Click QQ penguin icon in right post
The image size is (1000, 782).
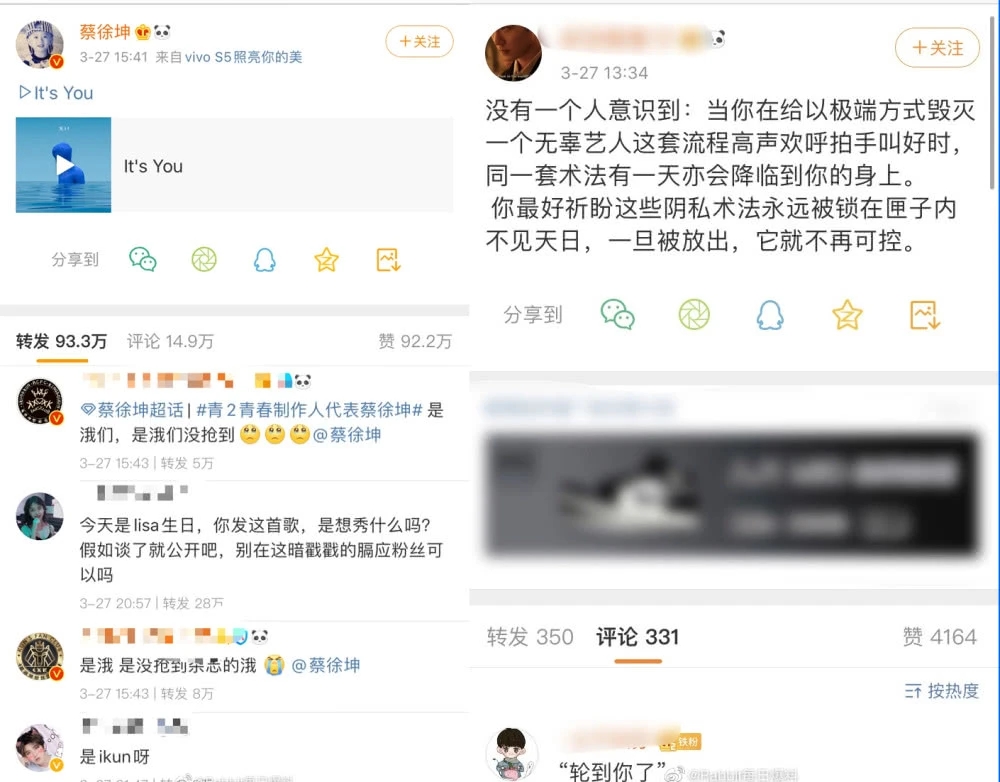coord(770,315)
